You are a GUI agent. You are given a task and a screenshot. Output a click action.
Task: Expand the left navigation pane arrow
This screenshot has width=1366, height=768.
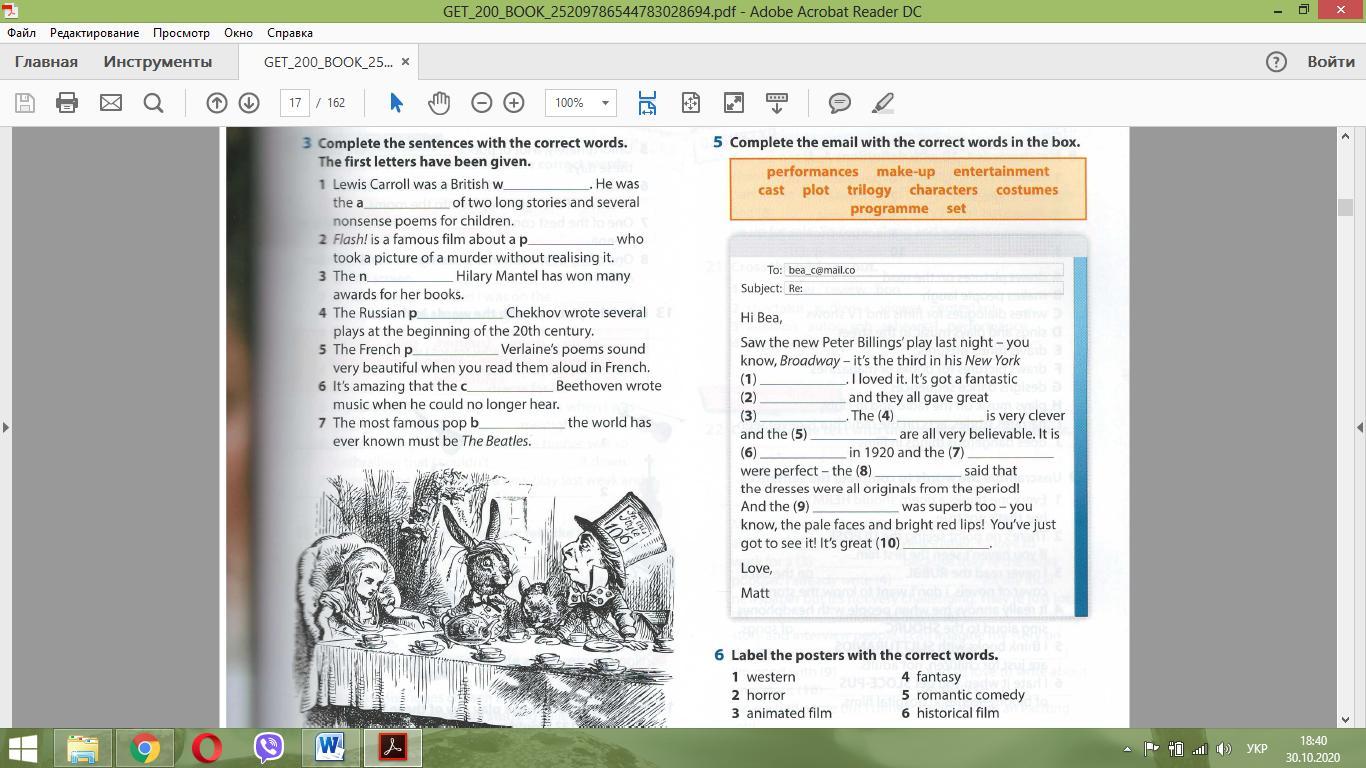(6, 427)
